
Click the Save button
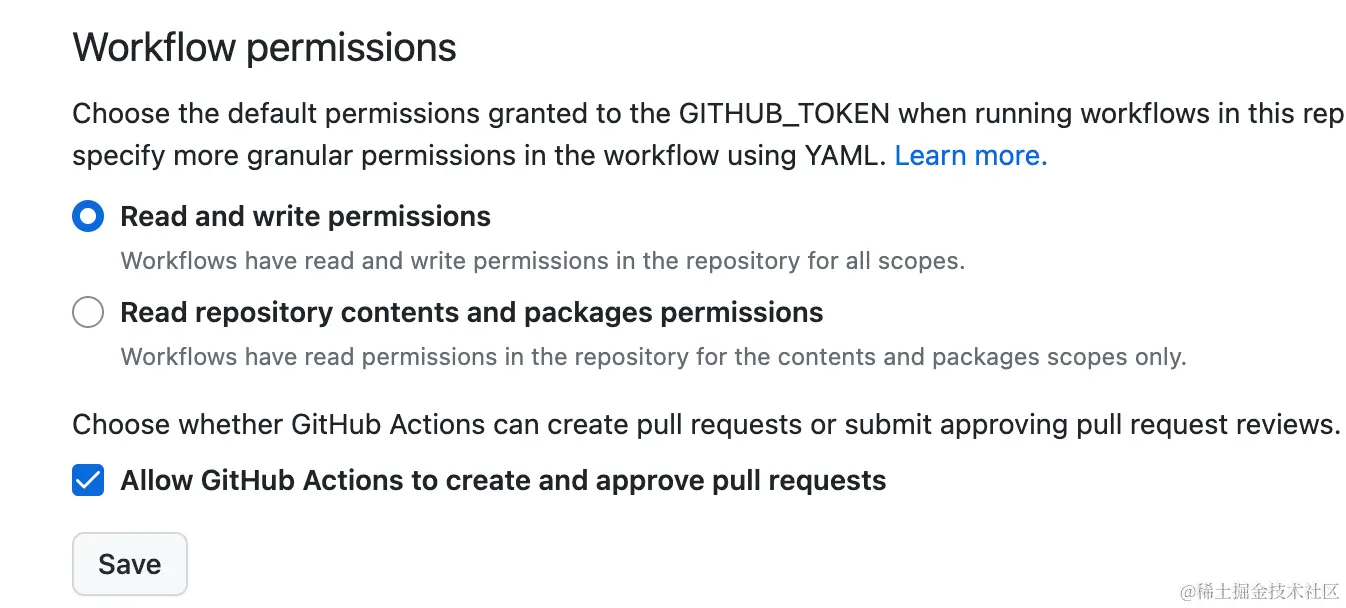(130, 564)
